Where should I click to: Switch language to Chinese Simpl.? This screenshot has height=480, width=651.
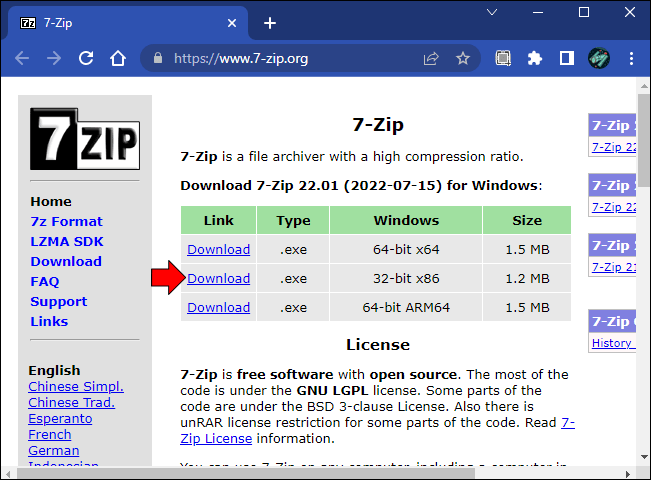point(76,387)
